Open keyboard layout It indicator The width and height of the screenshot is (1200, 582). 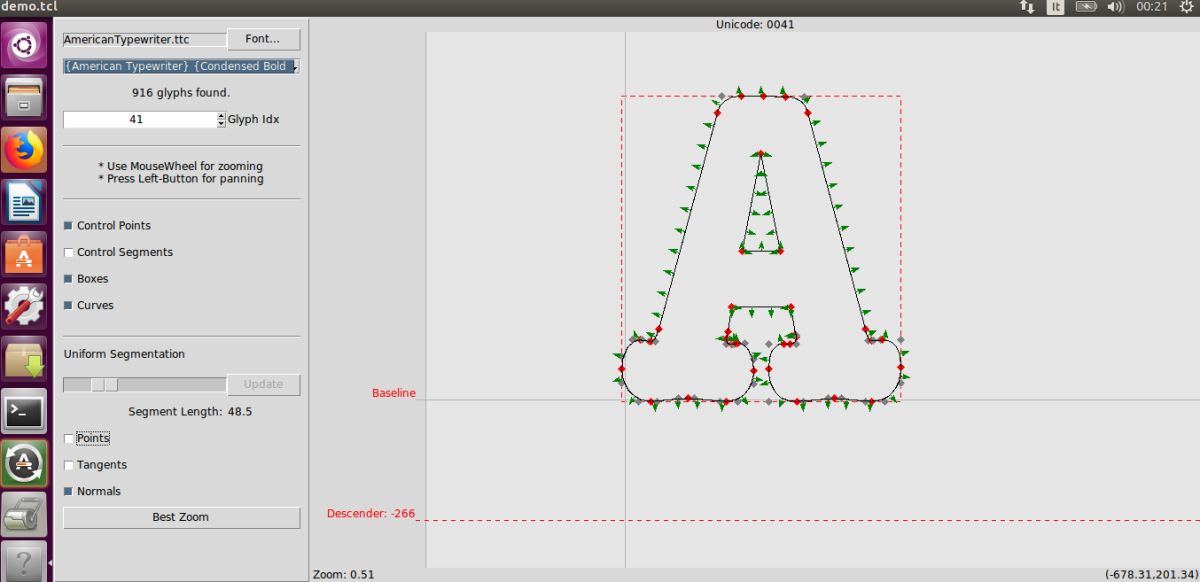pos(1055,6)
